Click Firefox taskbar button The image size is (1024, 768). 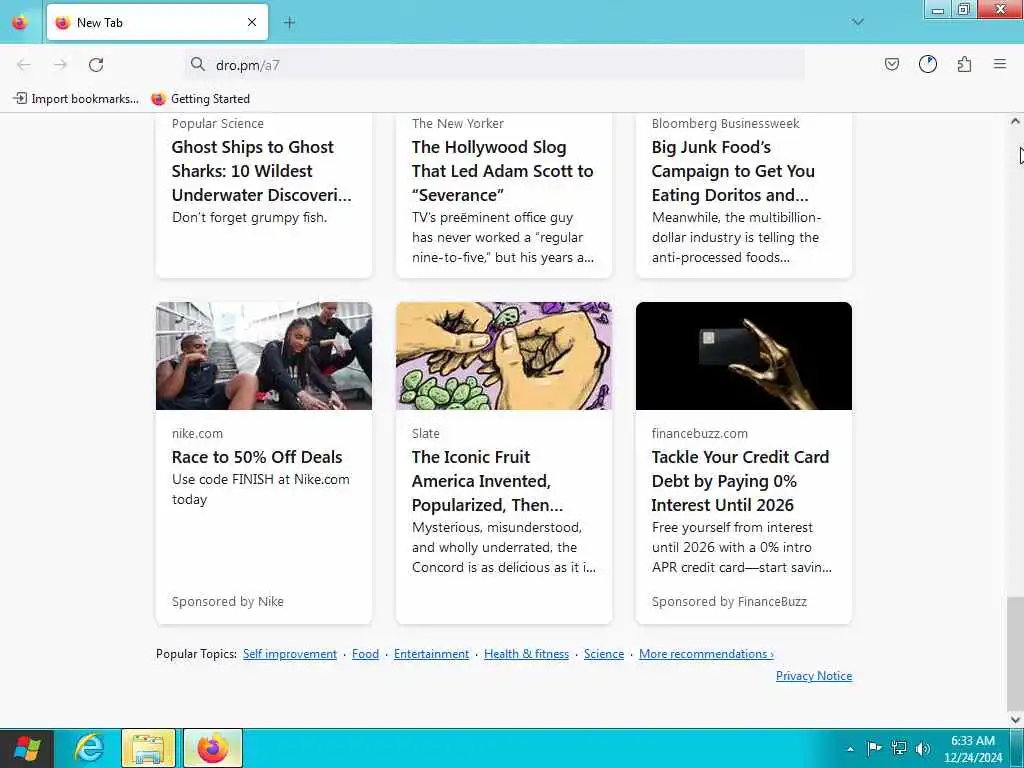[x=213, y=748]
